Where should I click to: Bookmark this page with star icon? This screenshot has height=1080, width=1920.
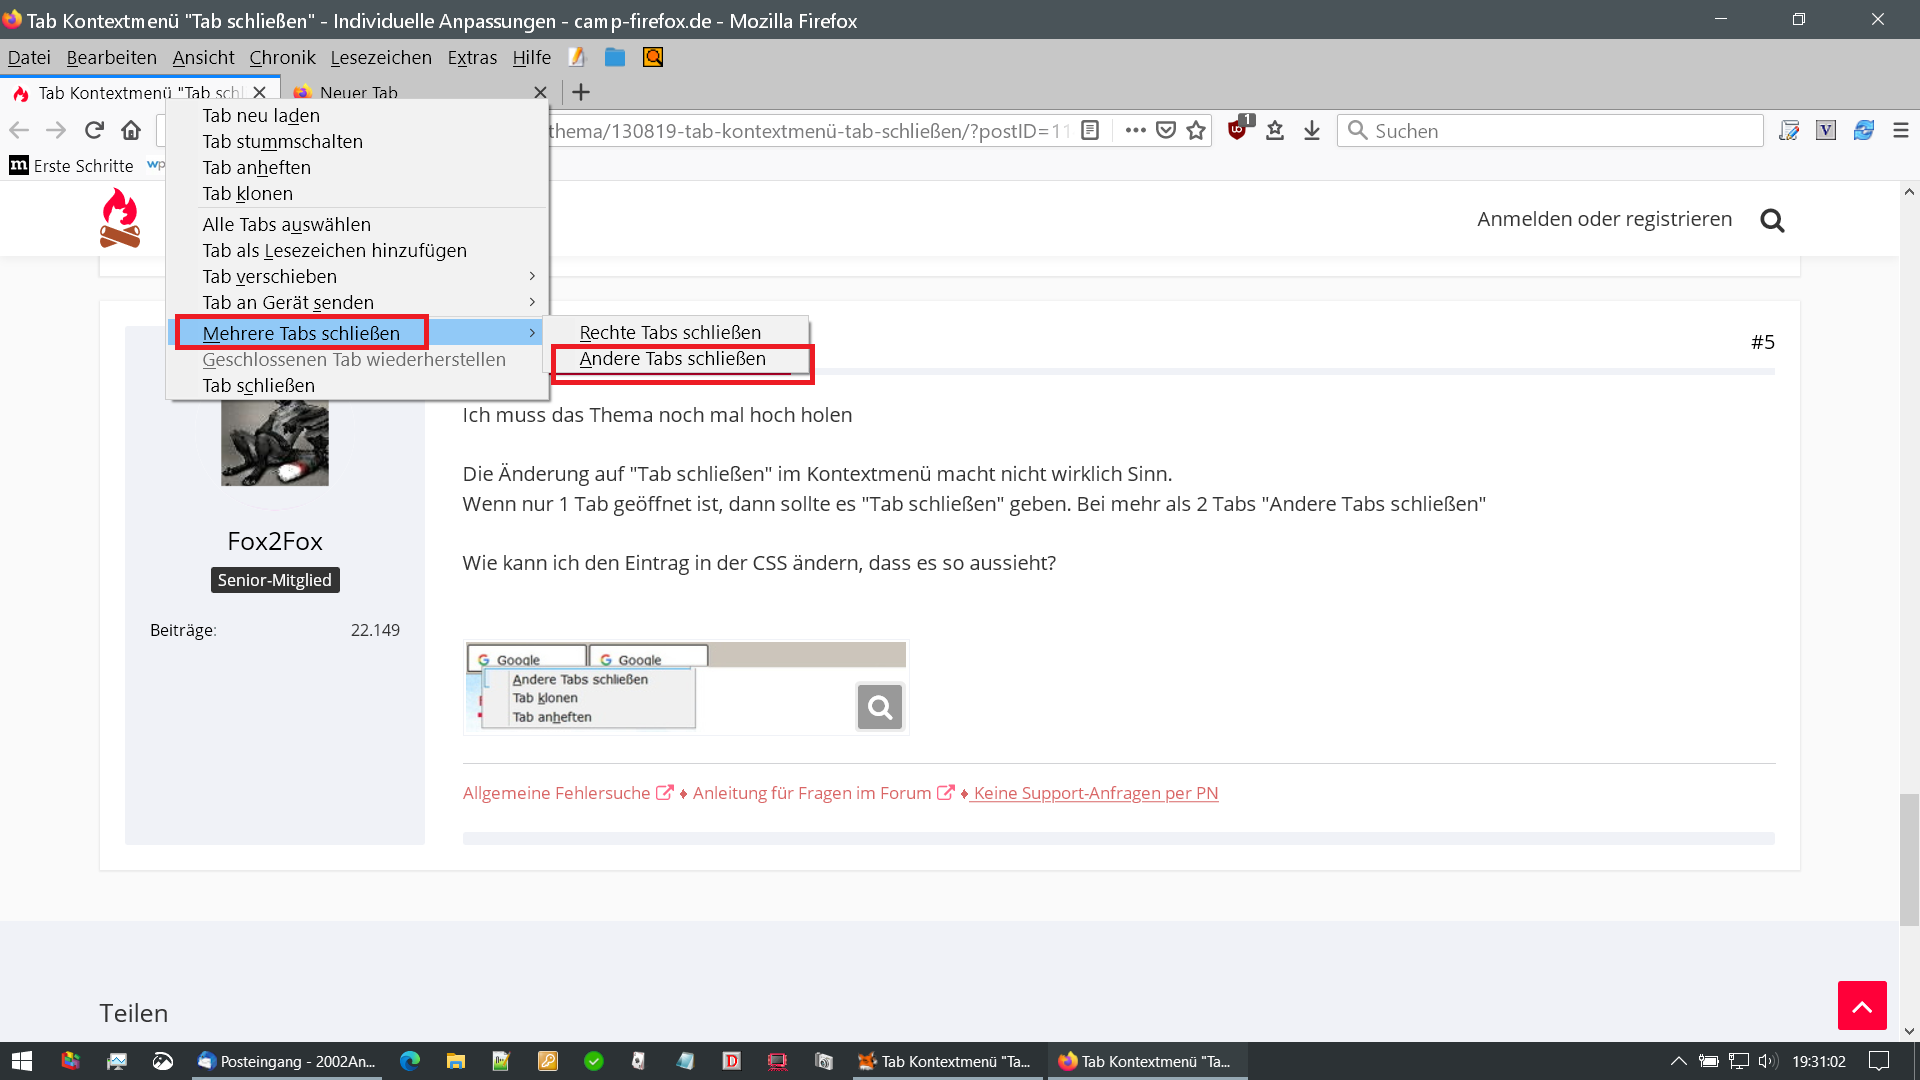(x=1196, y=130)
